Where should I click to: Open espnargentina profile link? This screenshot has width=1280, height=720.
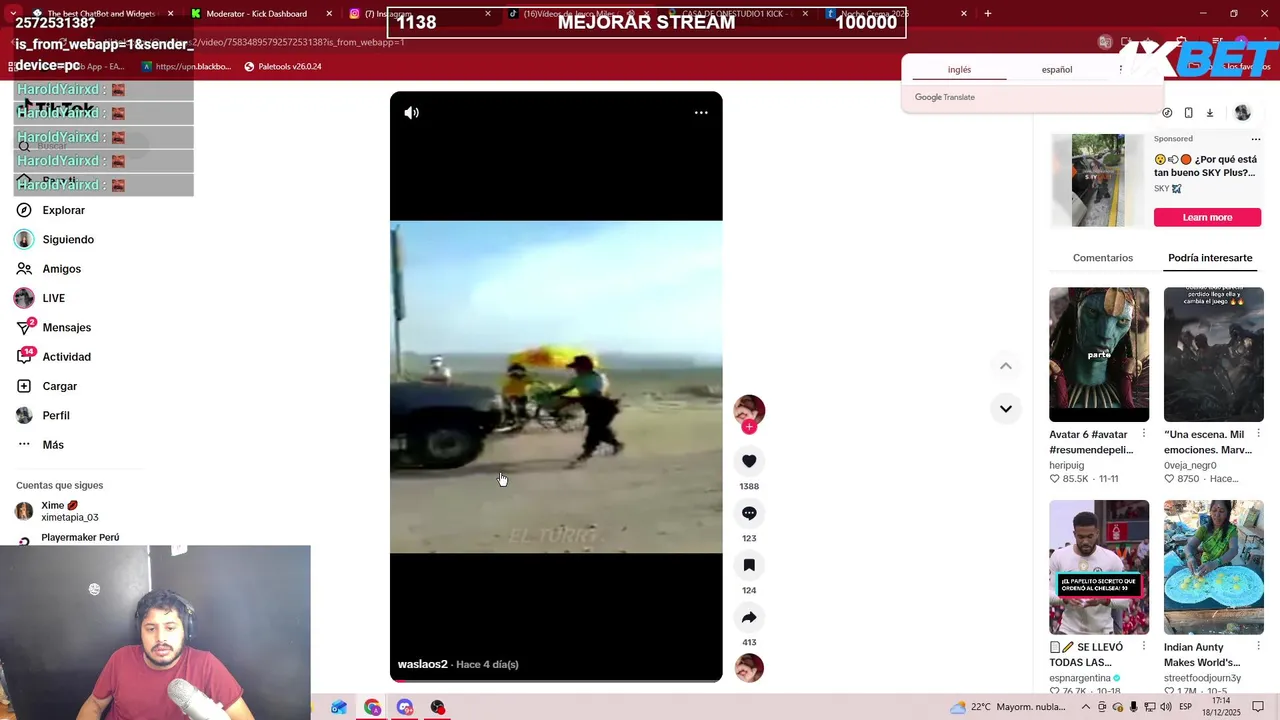1080,678
